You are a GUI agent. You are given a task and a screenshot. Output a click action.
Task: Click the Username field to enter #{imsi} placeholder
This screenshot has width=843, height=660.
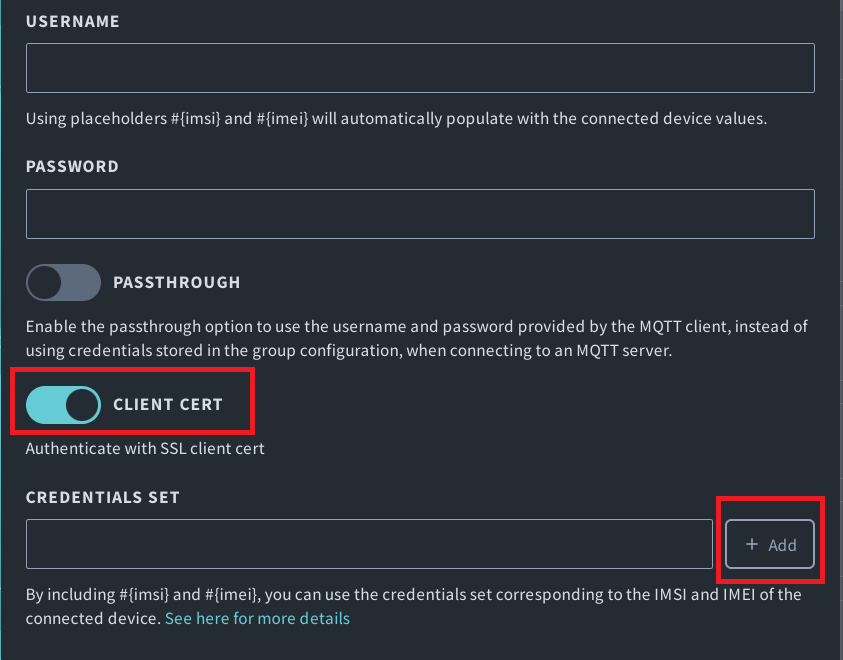pyautogui.click(x=420, y=67)
